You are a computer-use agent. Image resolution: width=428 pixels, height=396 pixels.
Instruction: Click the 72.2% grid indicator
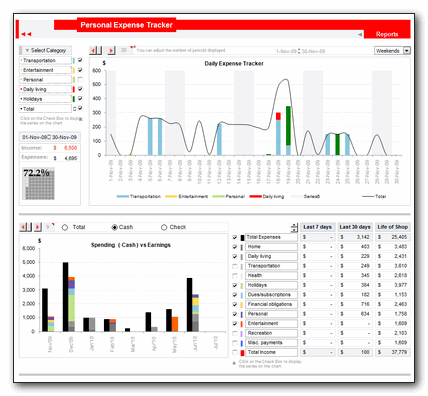click(38, 184)
